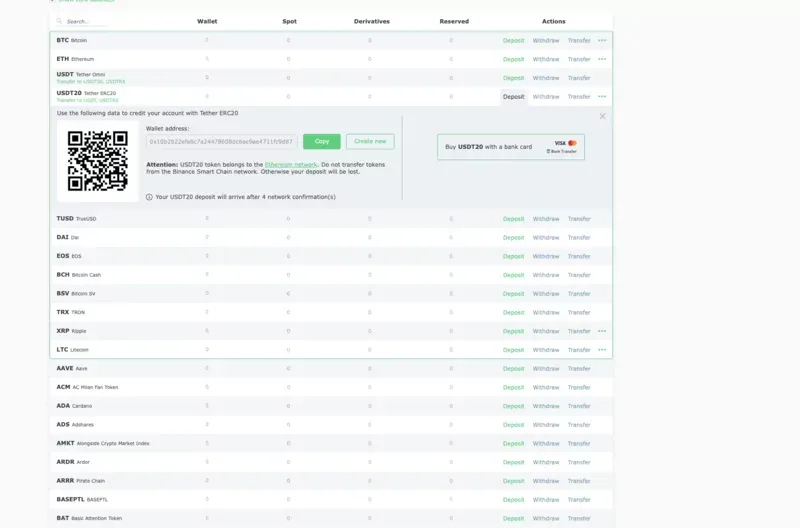Open more options for the ETH row
The width and height of the screenshot is (800, 528).
point(602,59)
